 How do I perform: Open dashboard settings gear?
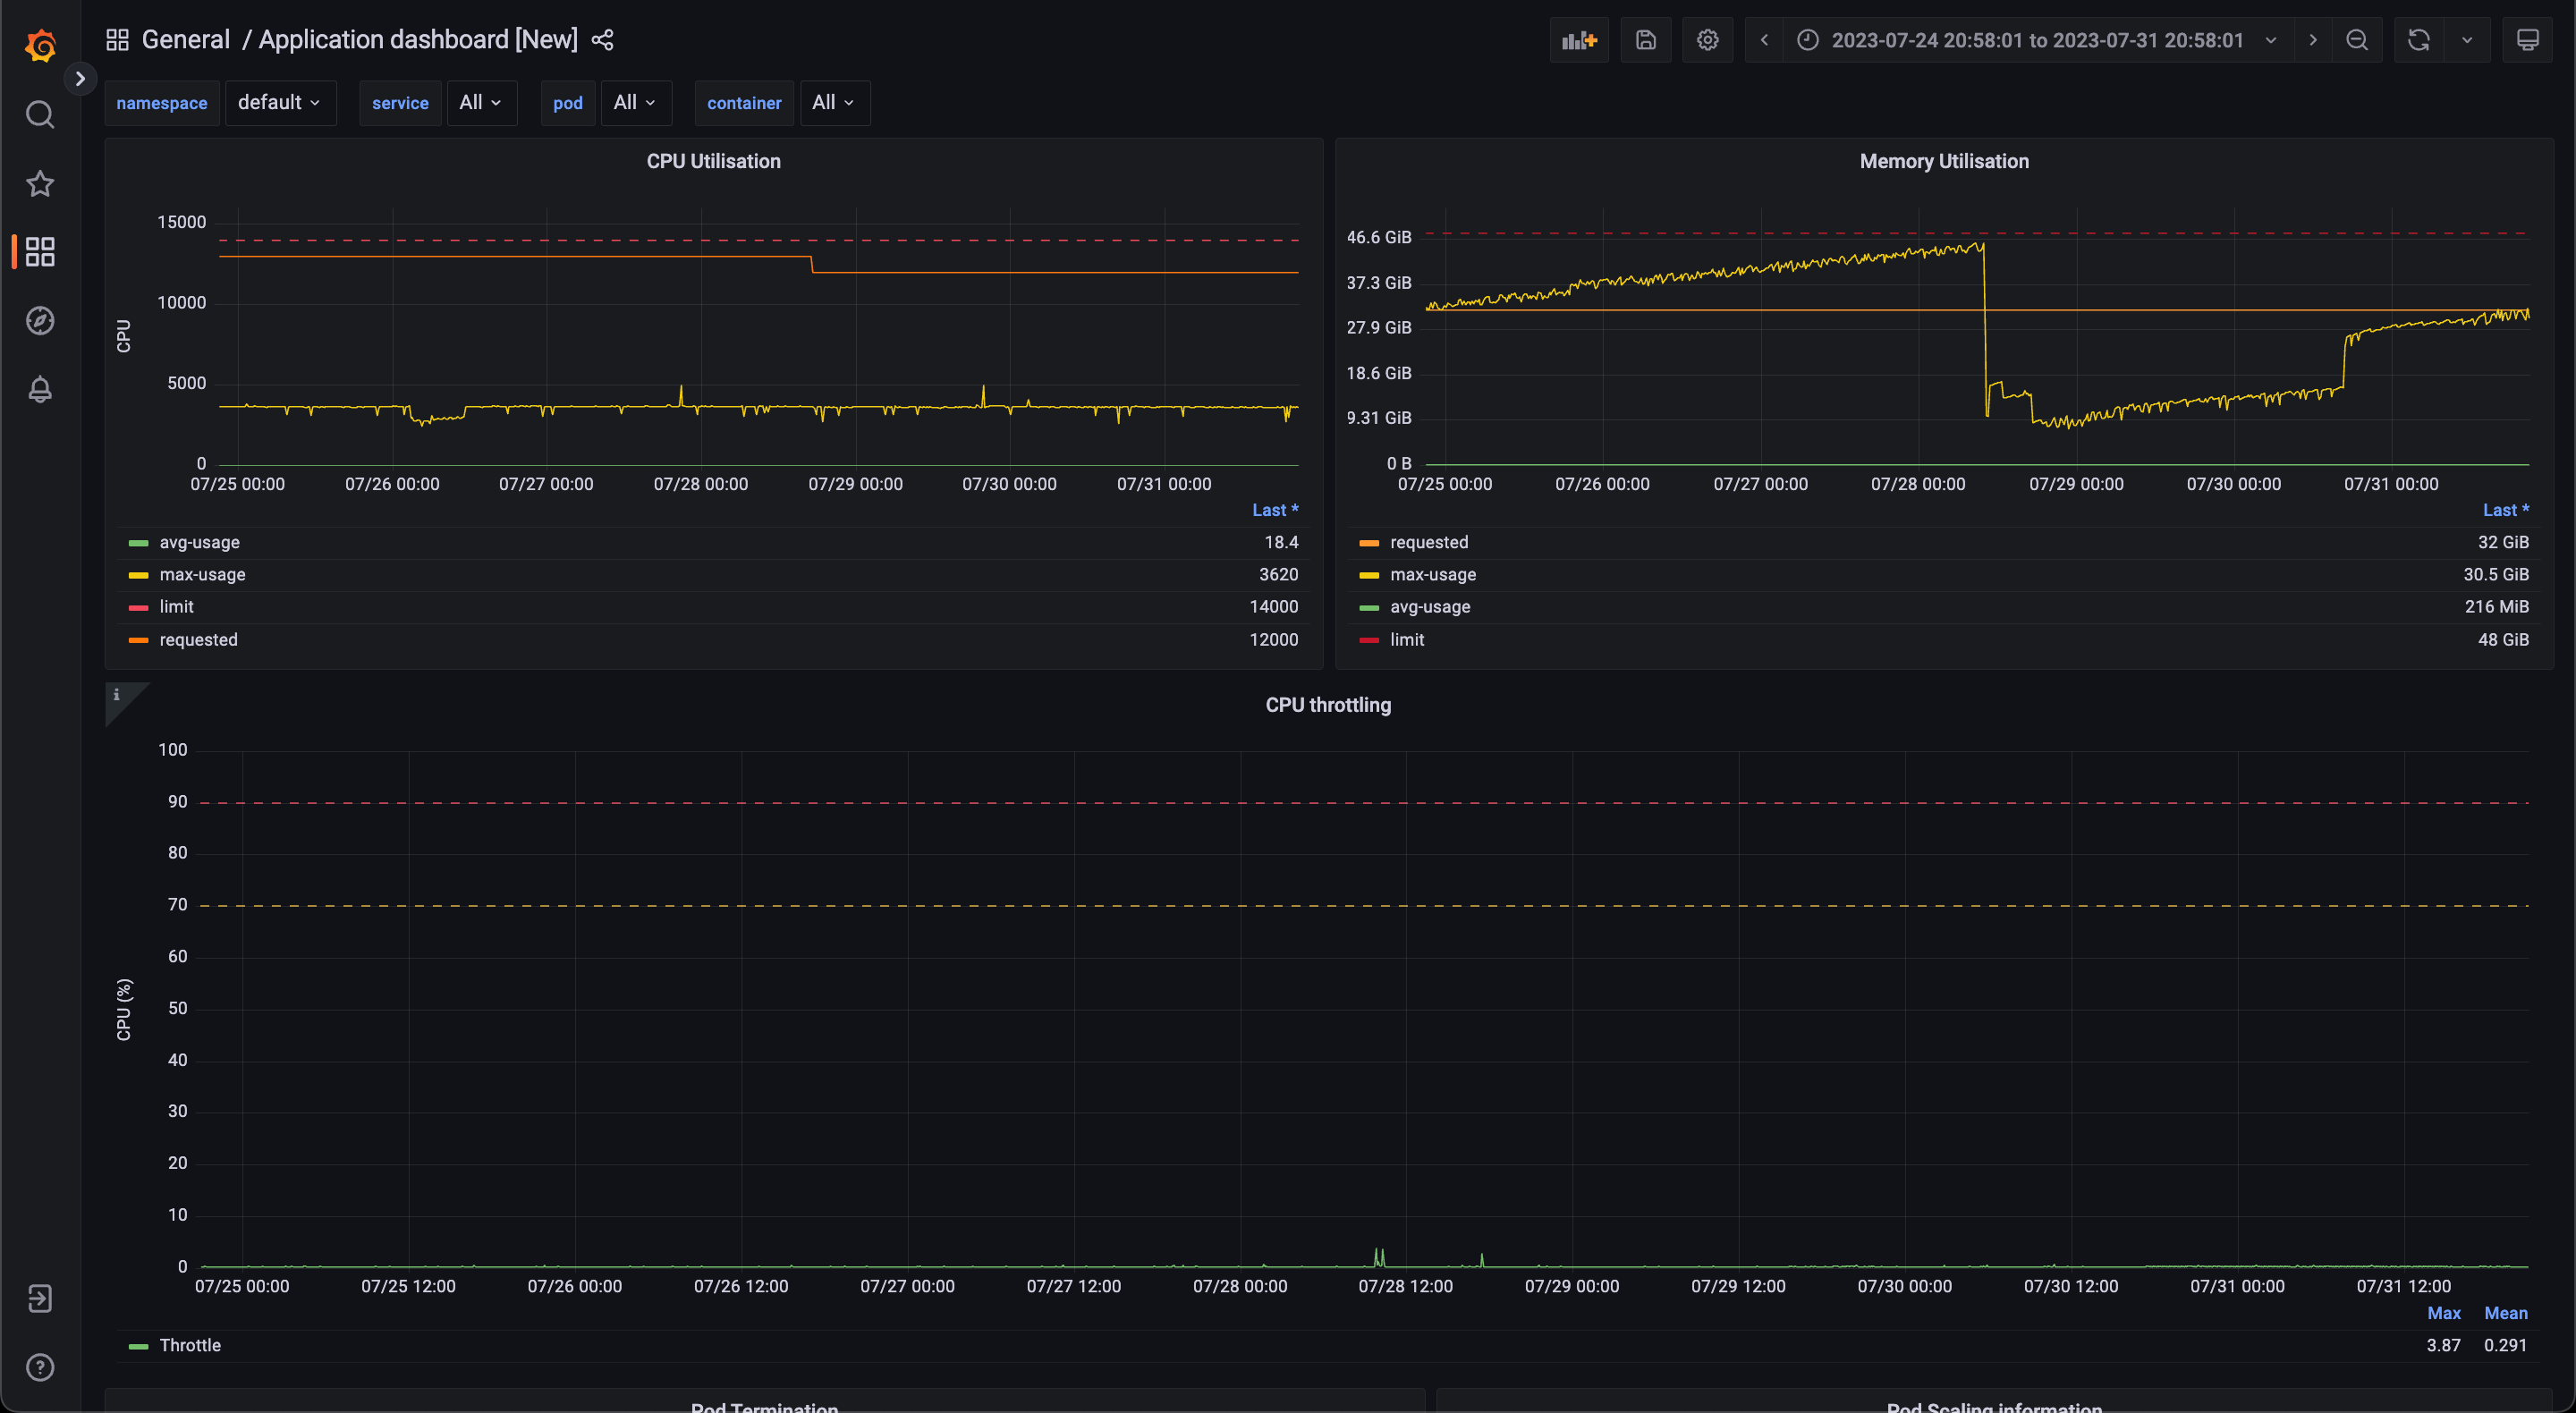1707,40
